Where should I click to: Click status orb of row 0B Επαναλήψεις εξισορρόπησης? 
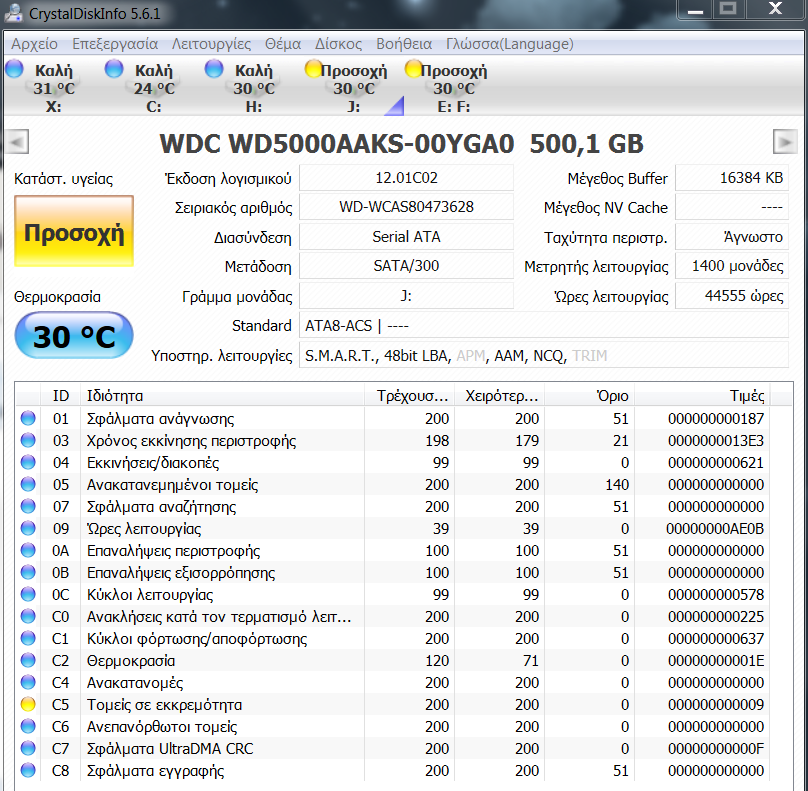pos(28,573)
